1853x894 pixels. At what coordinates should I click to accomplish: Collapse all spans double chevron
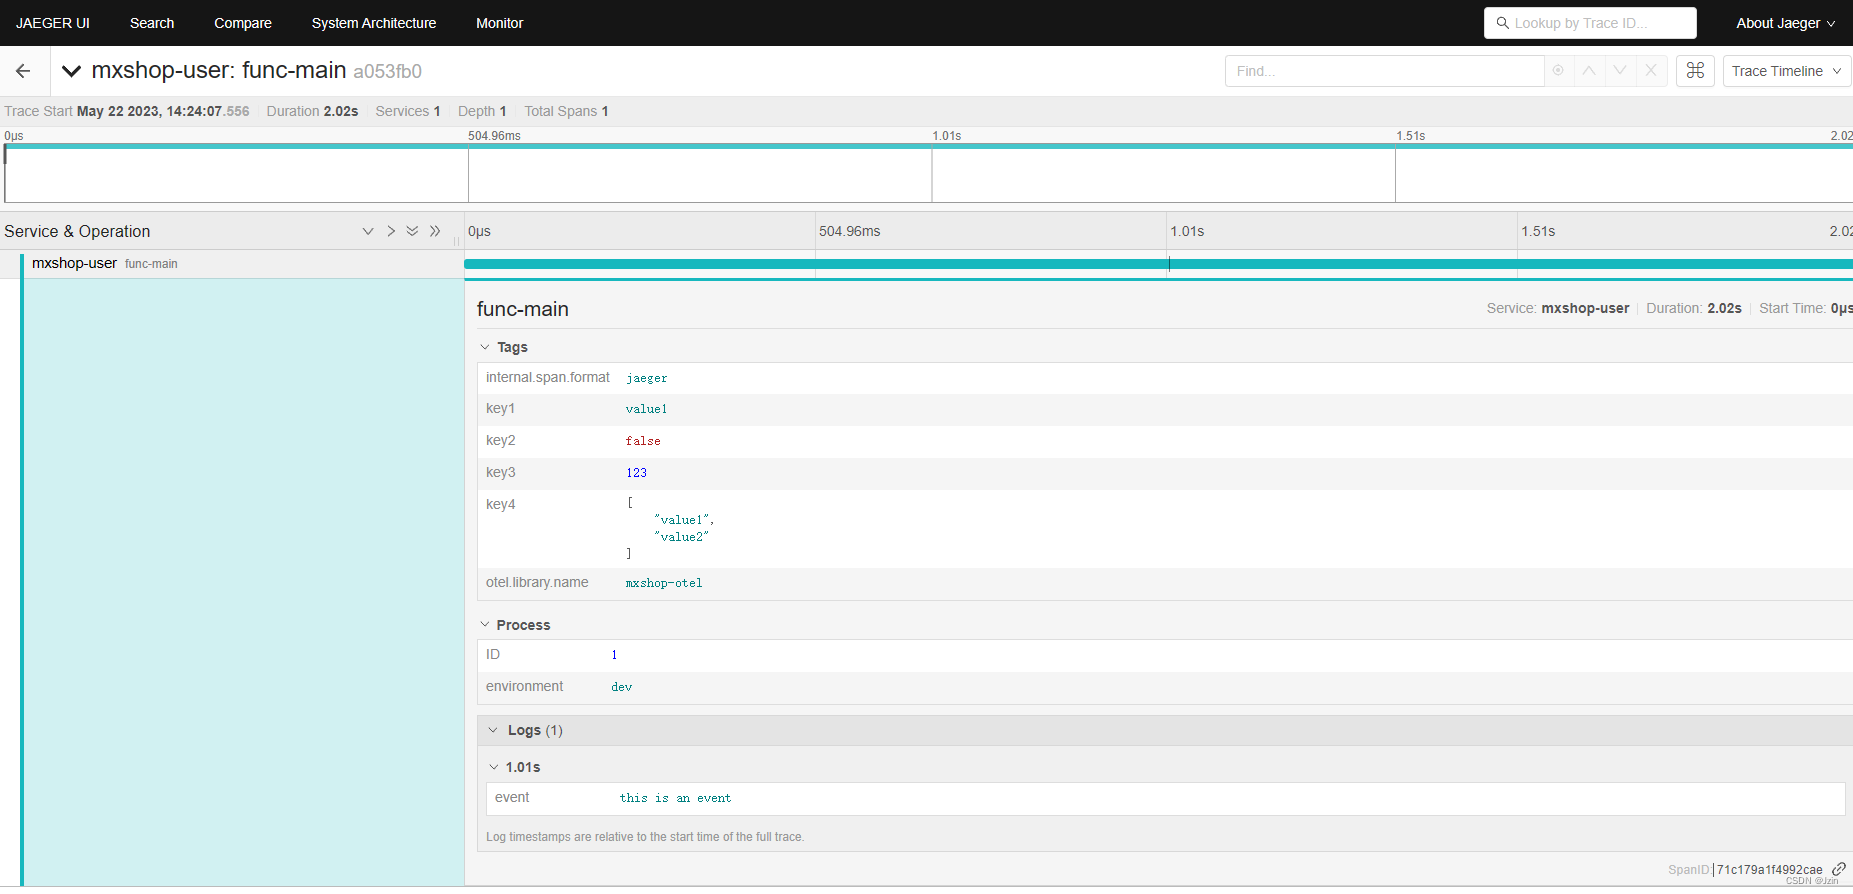pos(435,231)
